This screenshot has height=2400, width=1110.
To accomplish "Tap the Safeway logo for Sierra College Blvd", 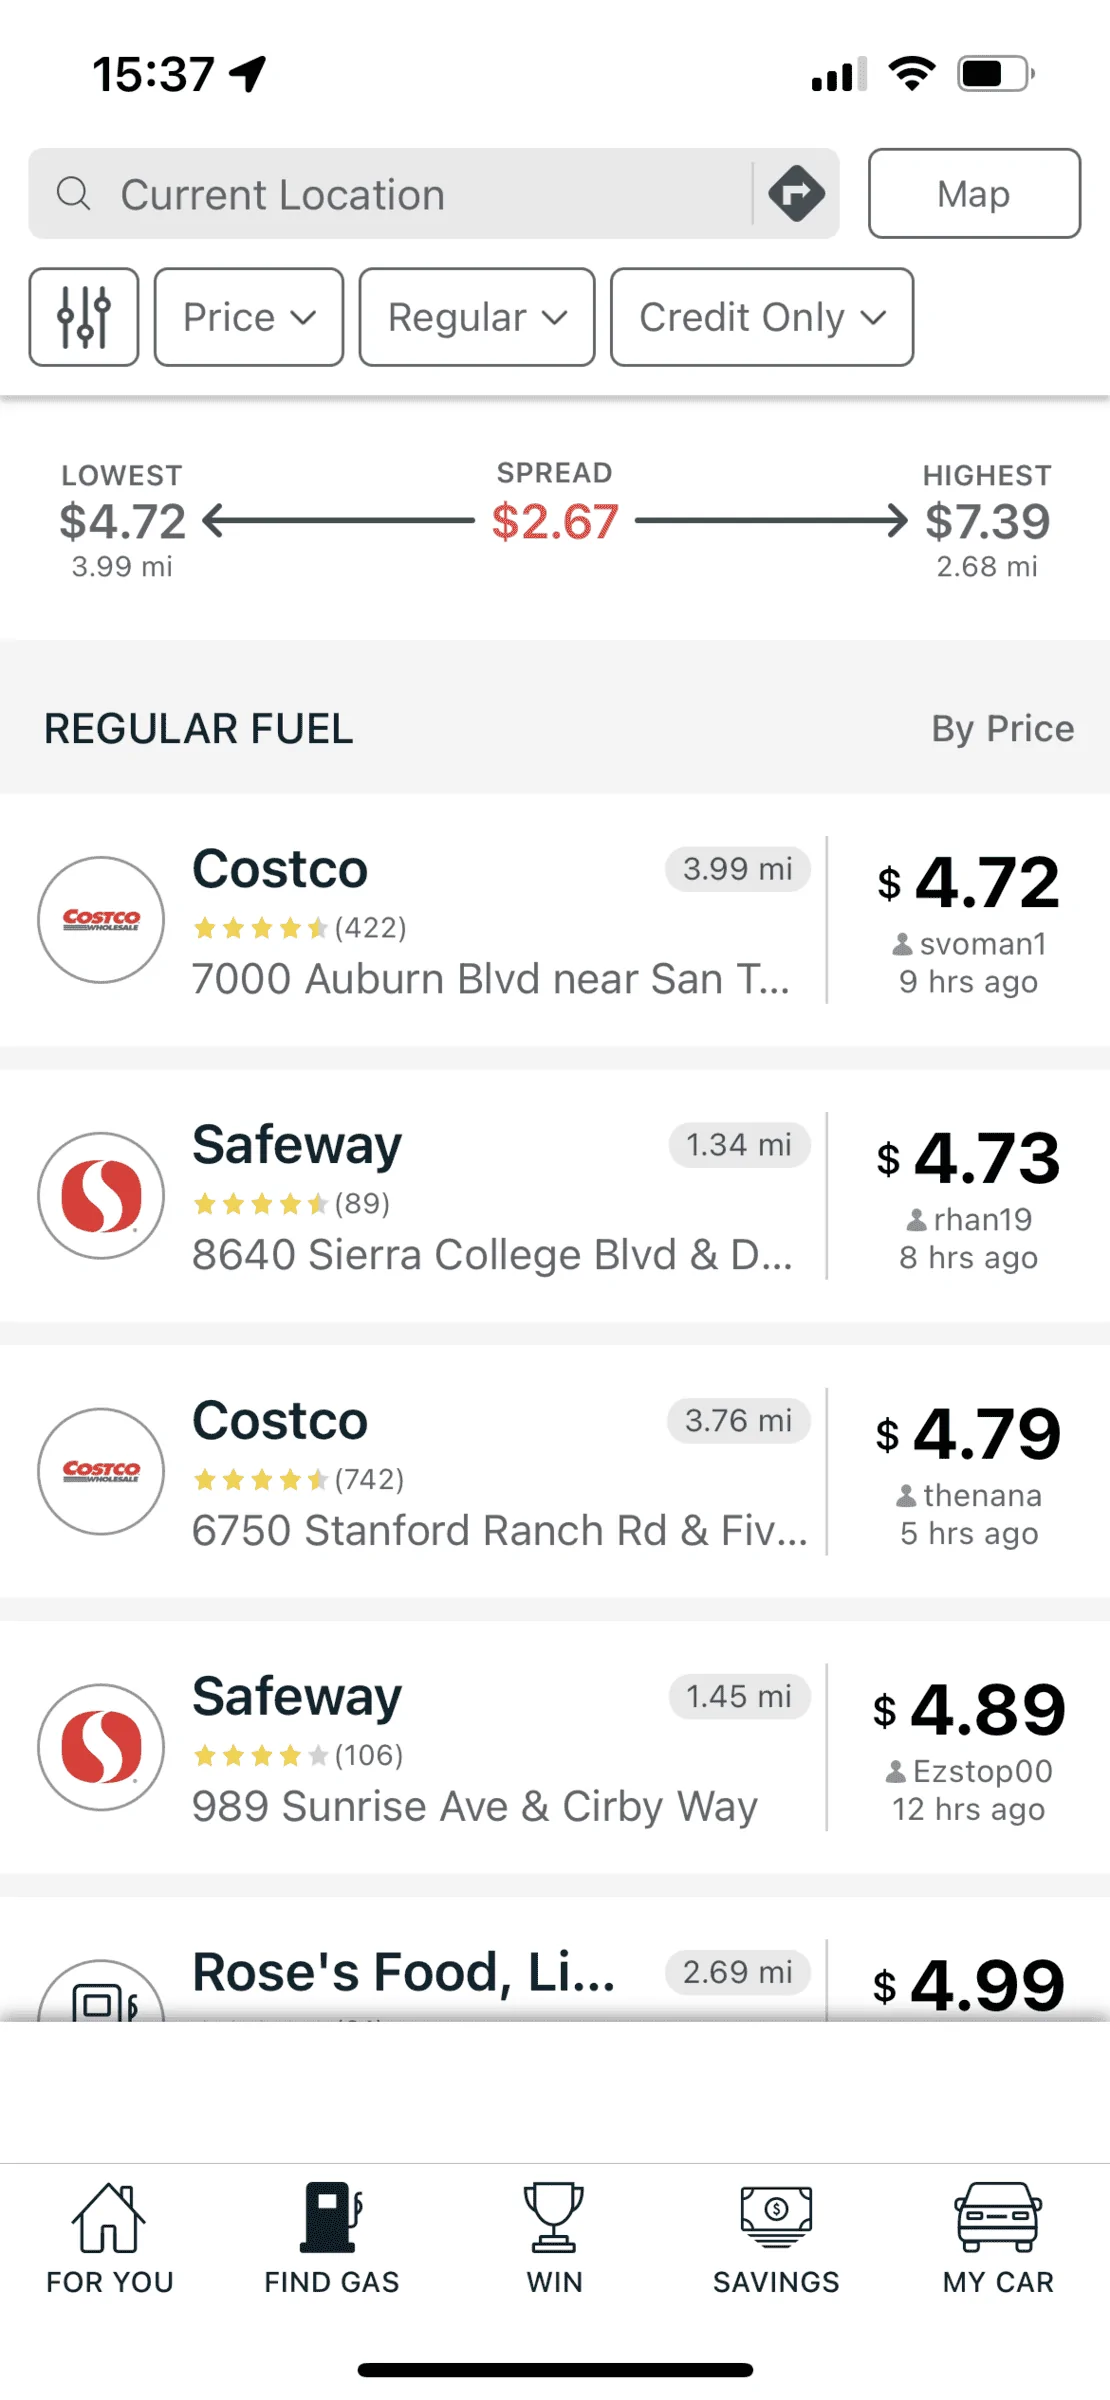I will pyautogui.click(x=101, y=1195).
